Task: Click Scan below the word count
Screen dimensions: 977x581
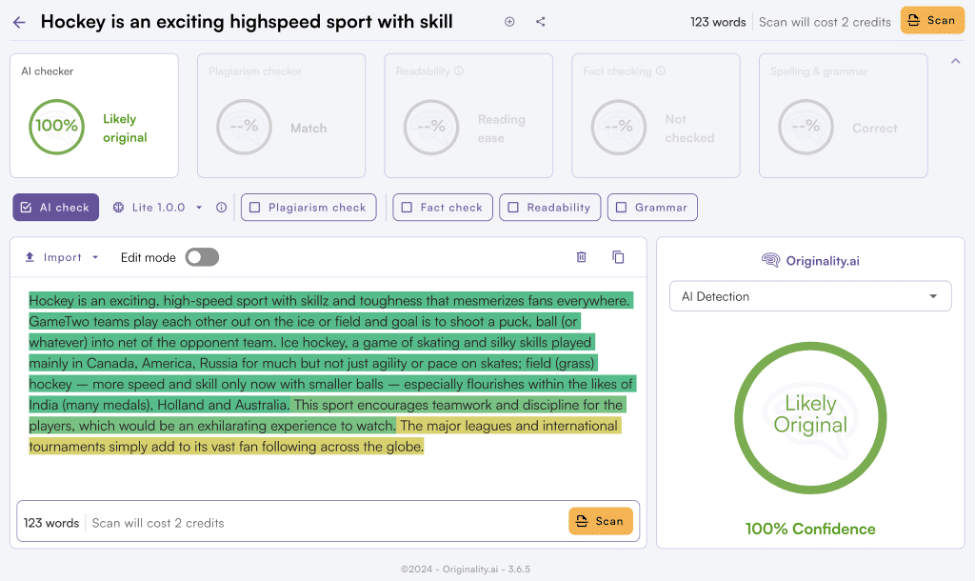Action: tap(600, 520)
